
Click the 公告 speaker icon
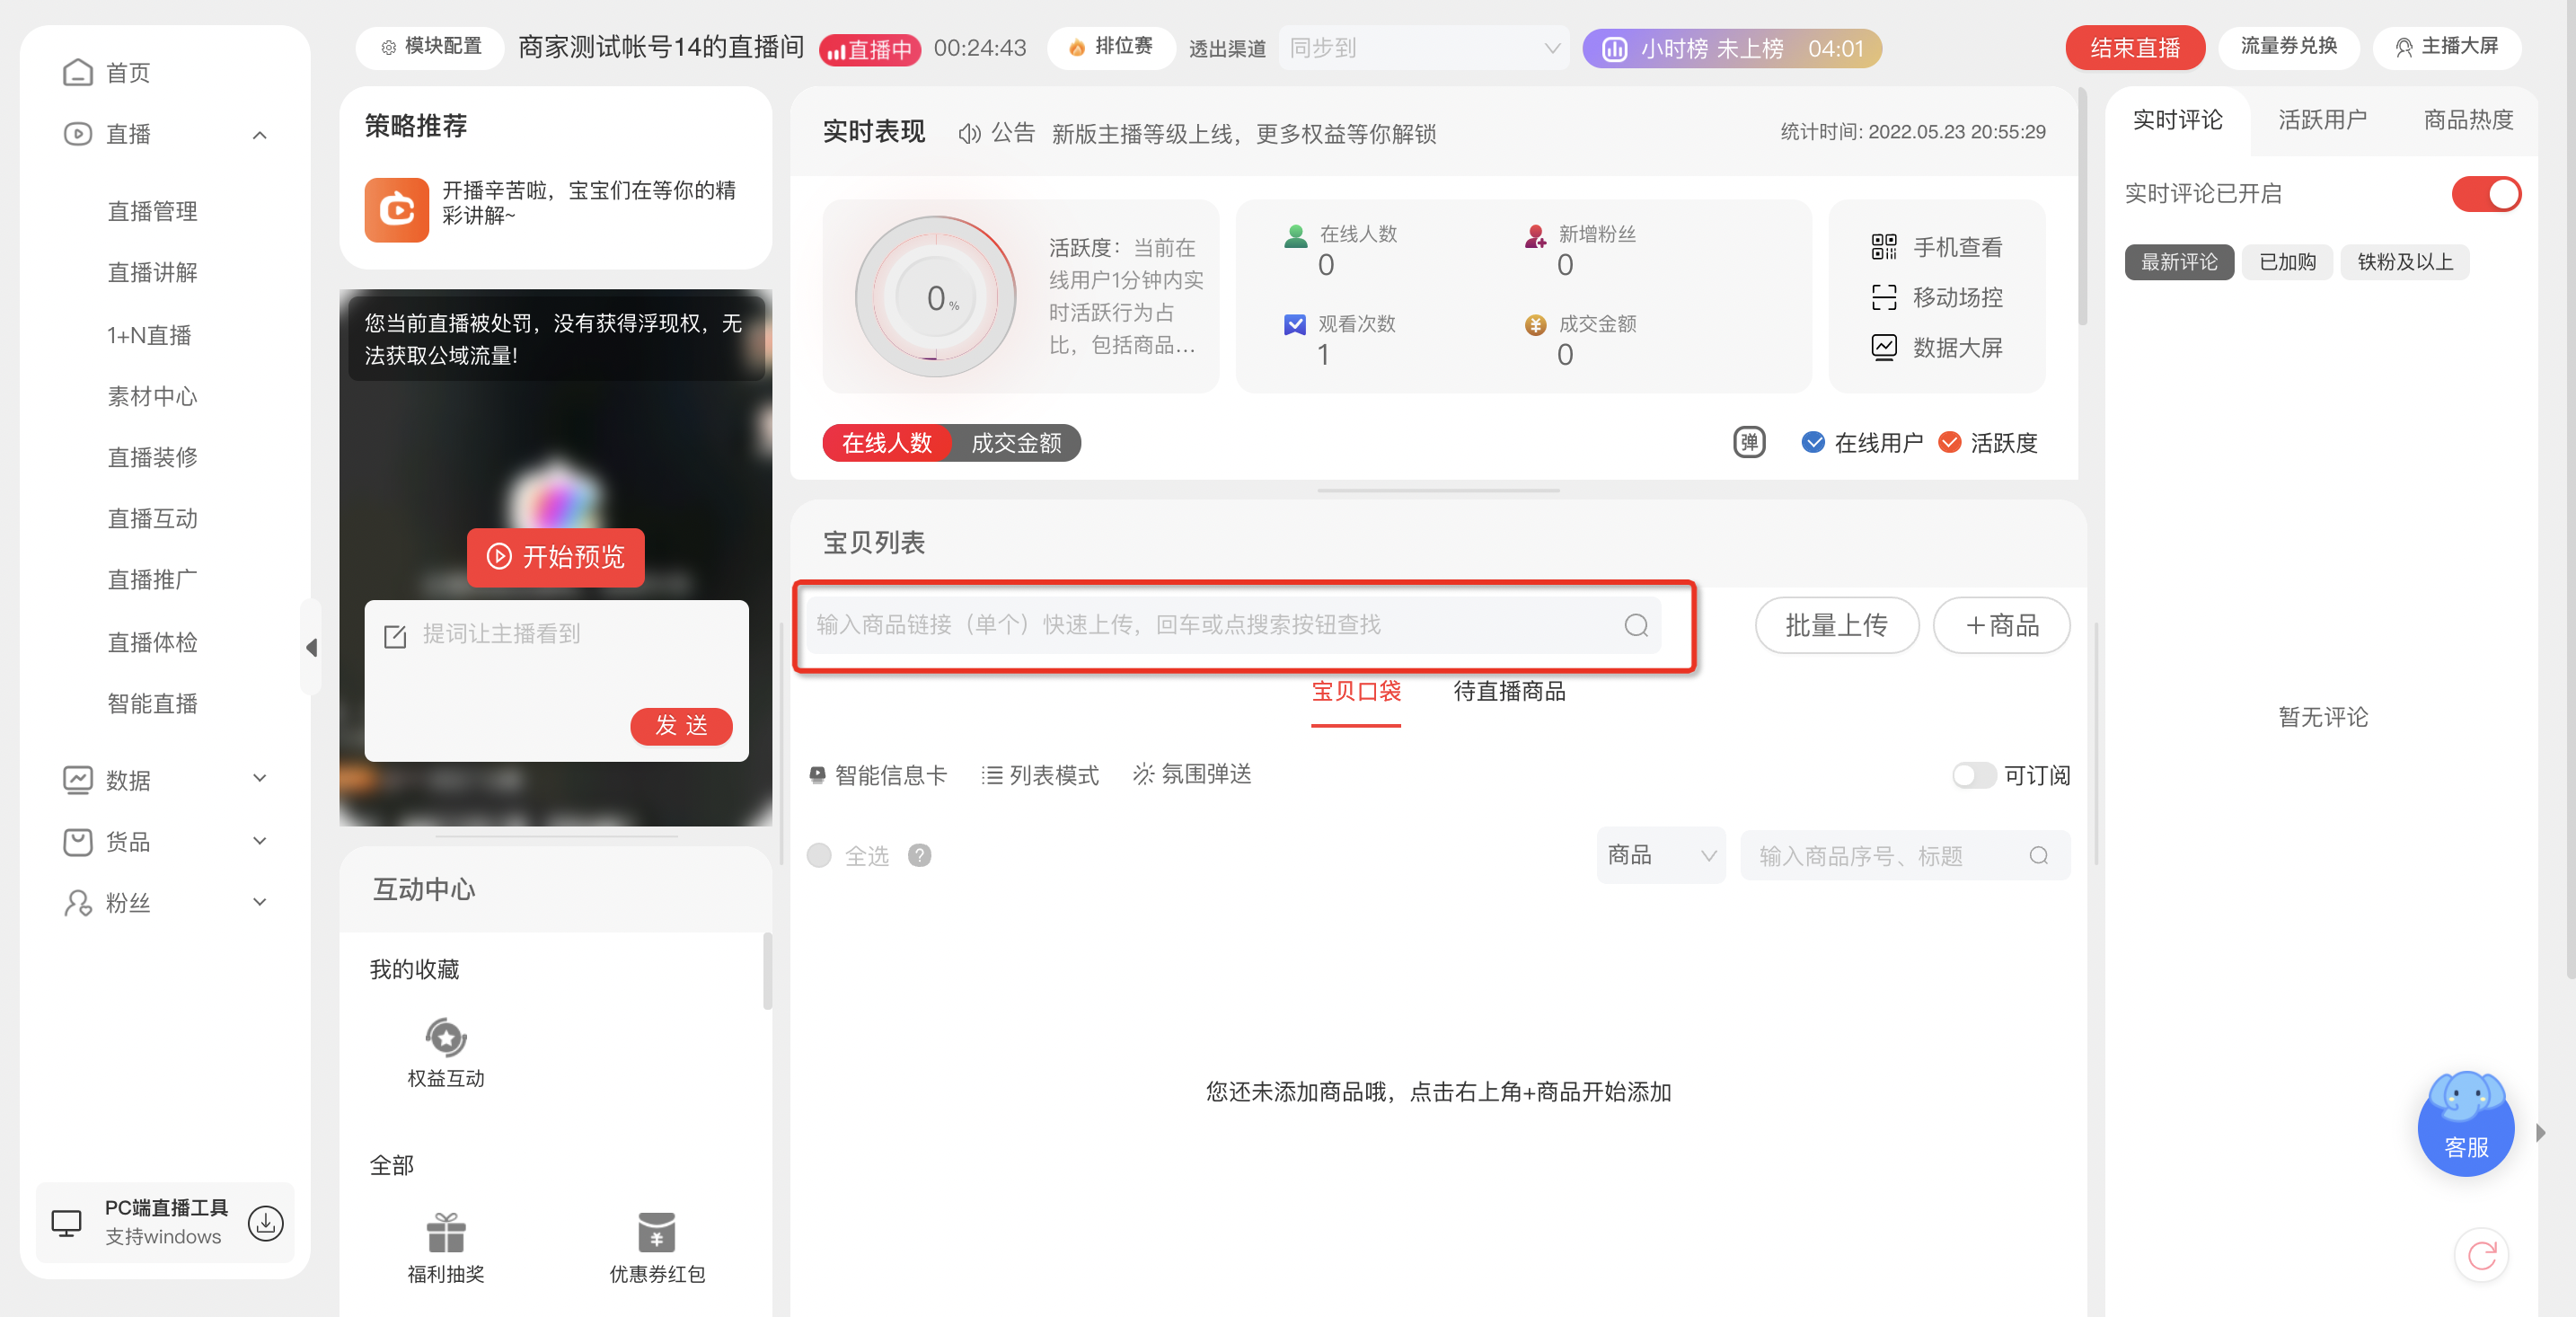click(x=969, y=133)
